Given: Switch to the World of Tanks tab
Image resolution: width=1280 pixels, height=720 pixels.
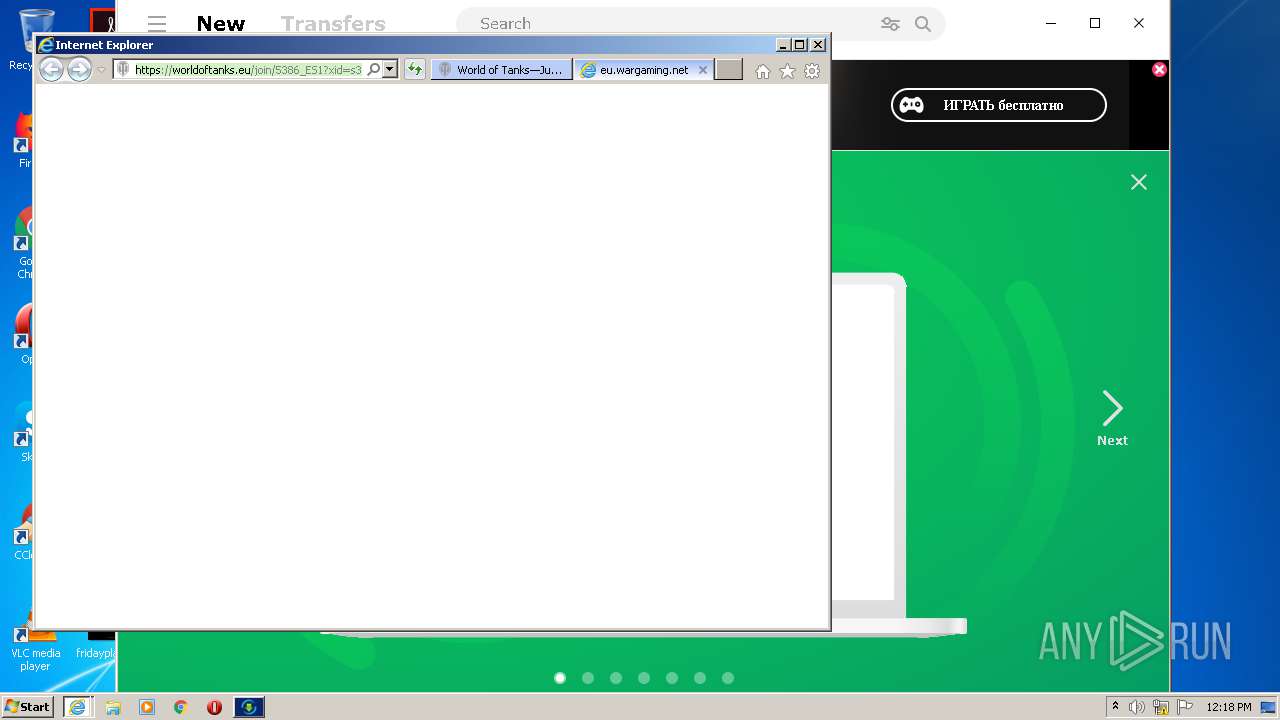Looking at the screenshot, I should click(x=501, y=70).
